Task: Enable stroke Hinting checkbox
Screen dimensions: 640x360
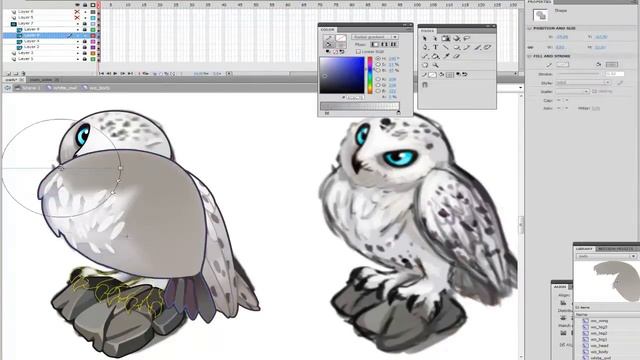Action: 594,91
